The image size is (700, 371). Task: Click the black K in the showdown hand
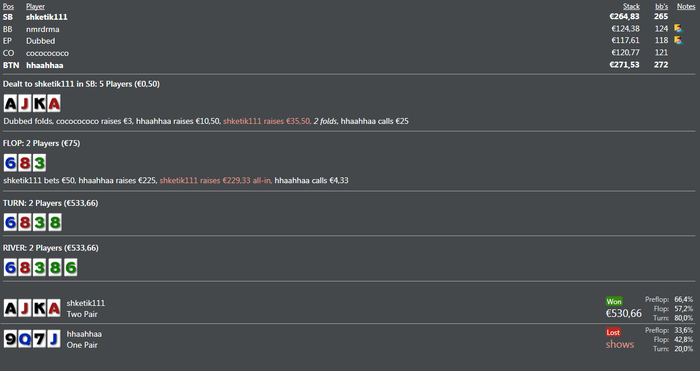(39, 308)
